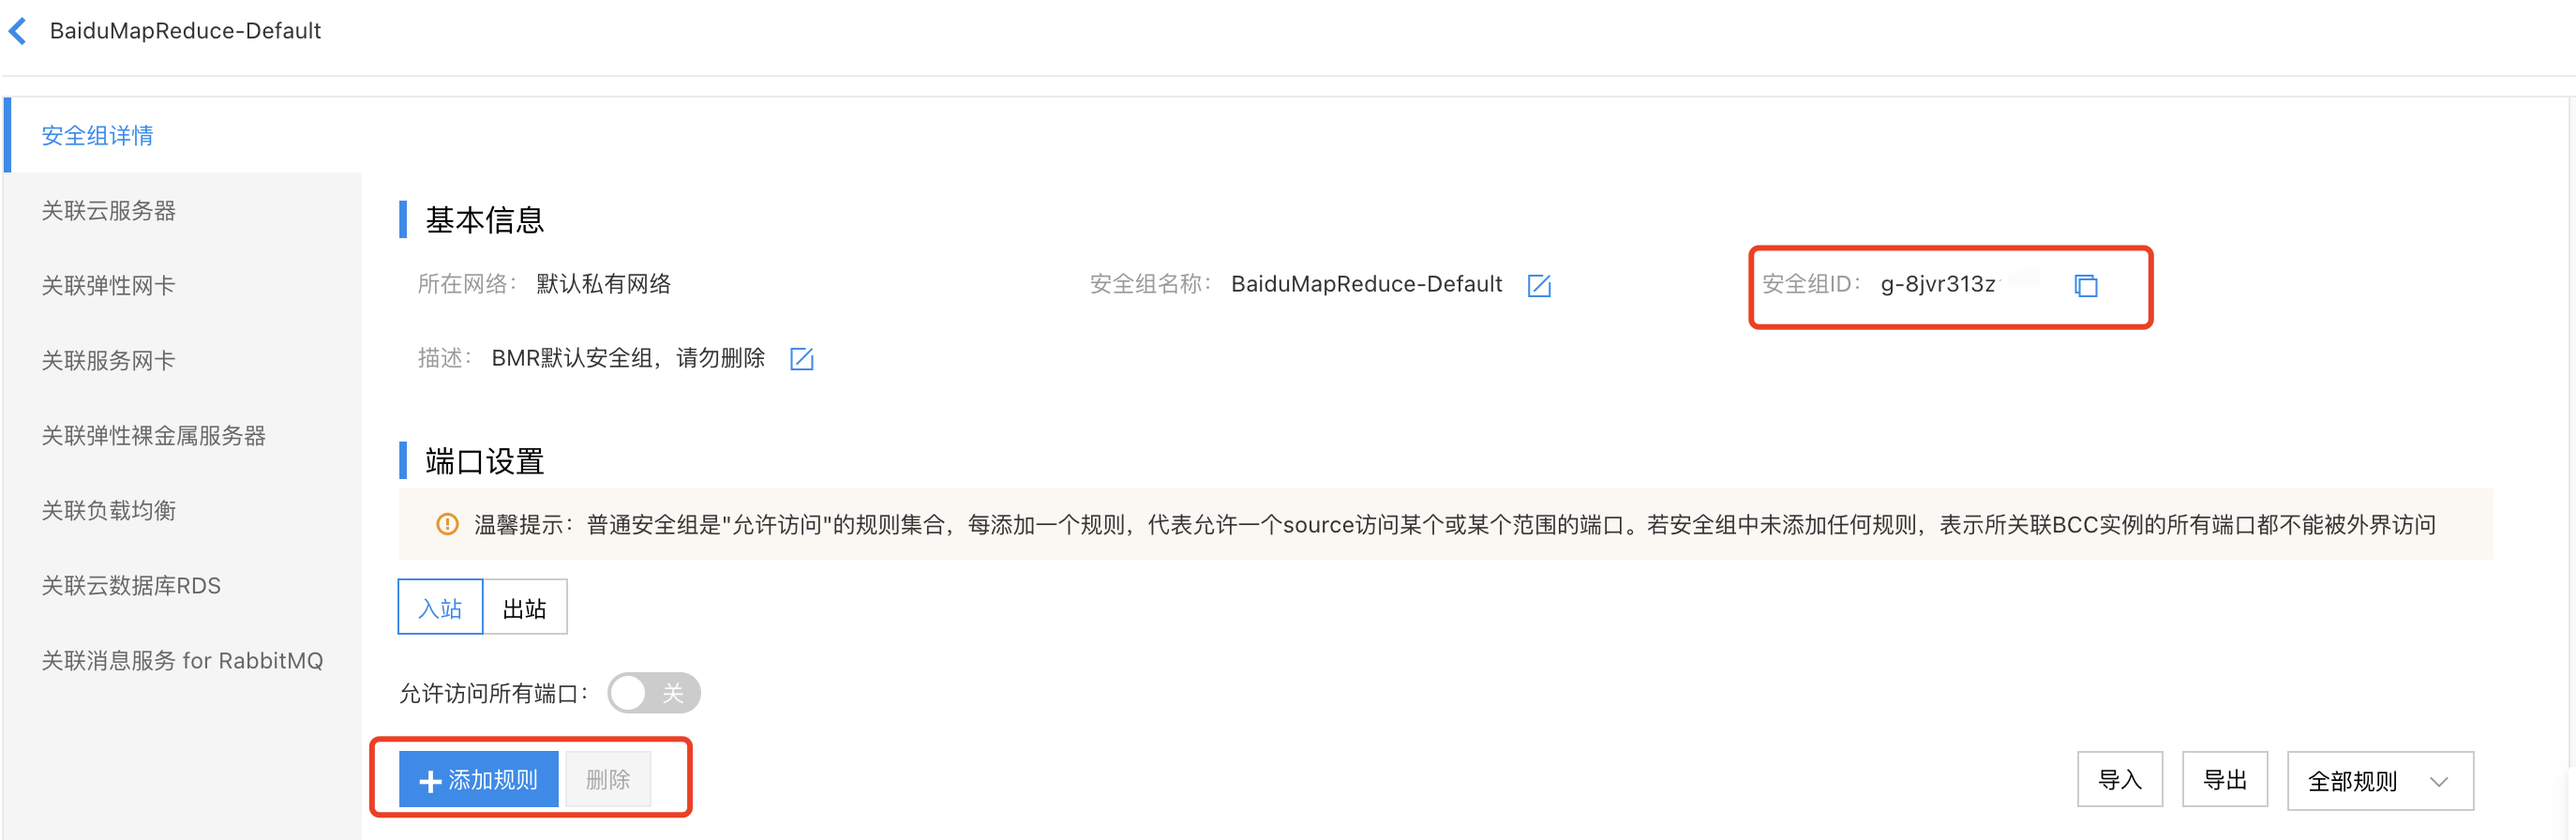
Task: Click the 端口设置 section heading
Action: click(x=484, y=461)
